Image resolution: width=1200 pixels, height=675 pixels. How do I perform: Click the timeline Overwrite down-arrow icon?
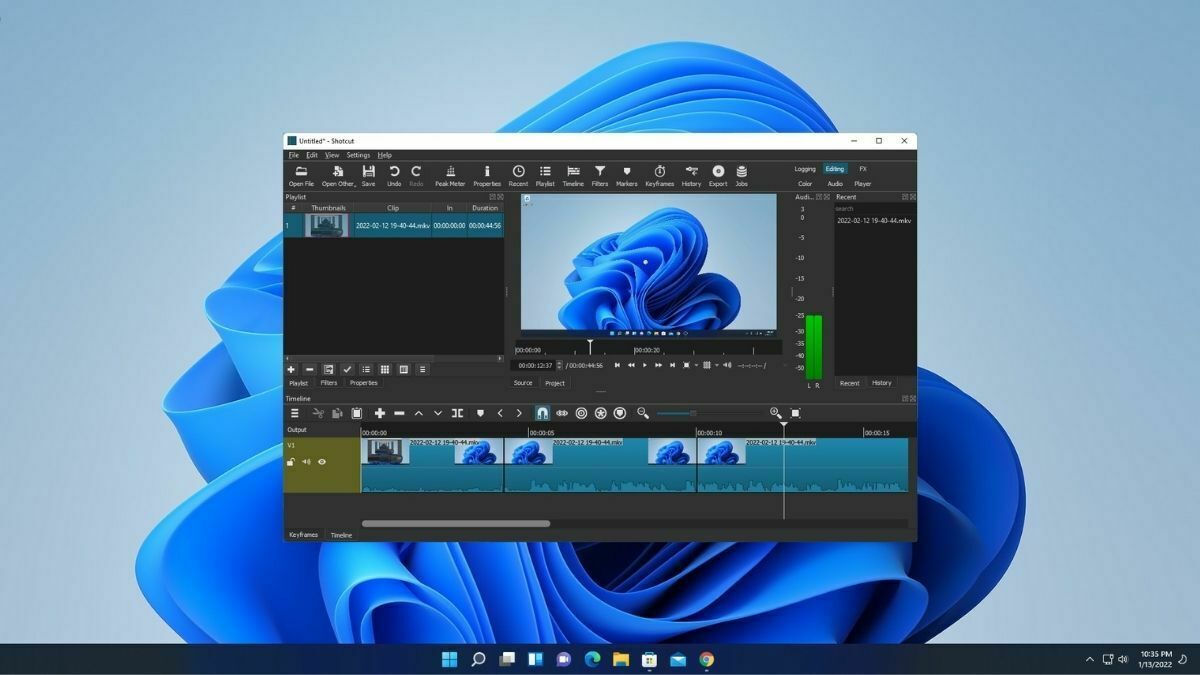coord(437,413)
